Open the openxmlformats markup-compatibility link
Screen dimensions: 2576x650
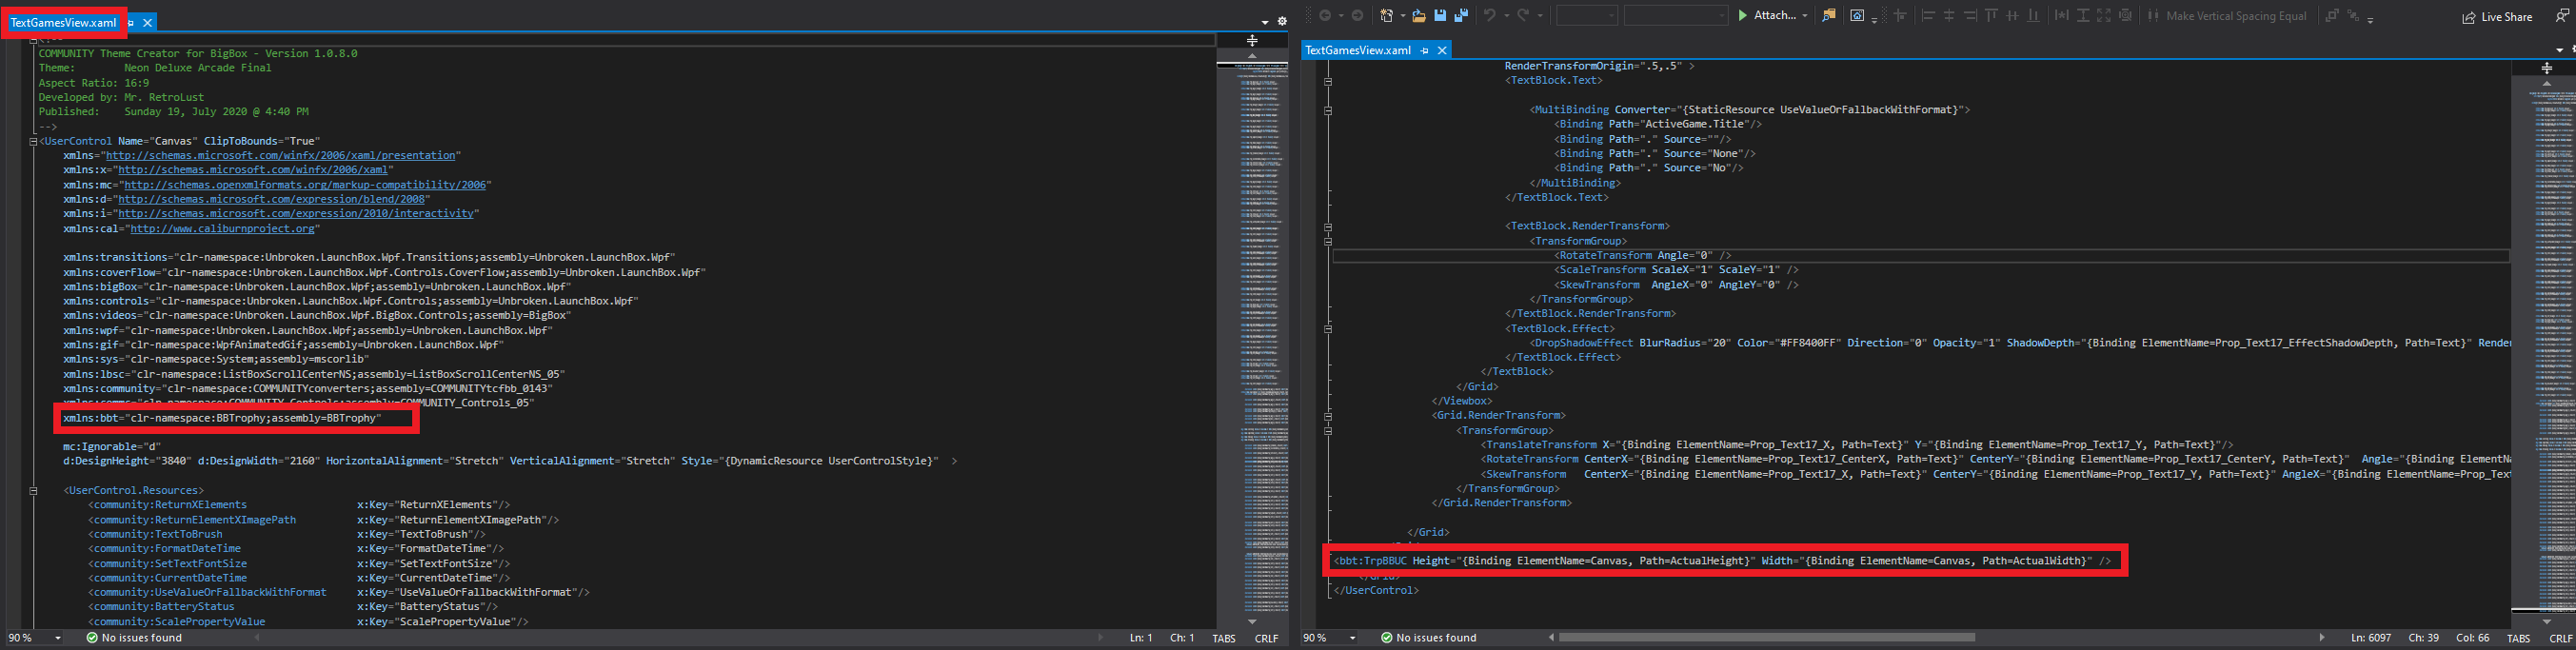point(305,184)
